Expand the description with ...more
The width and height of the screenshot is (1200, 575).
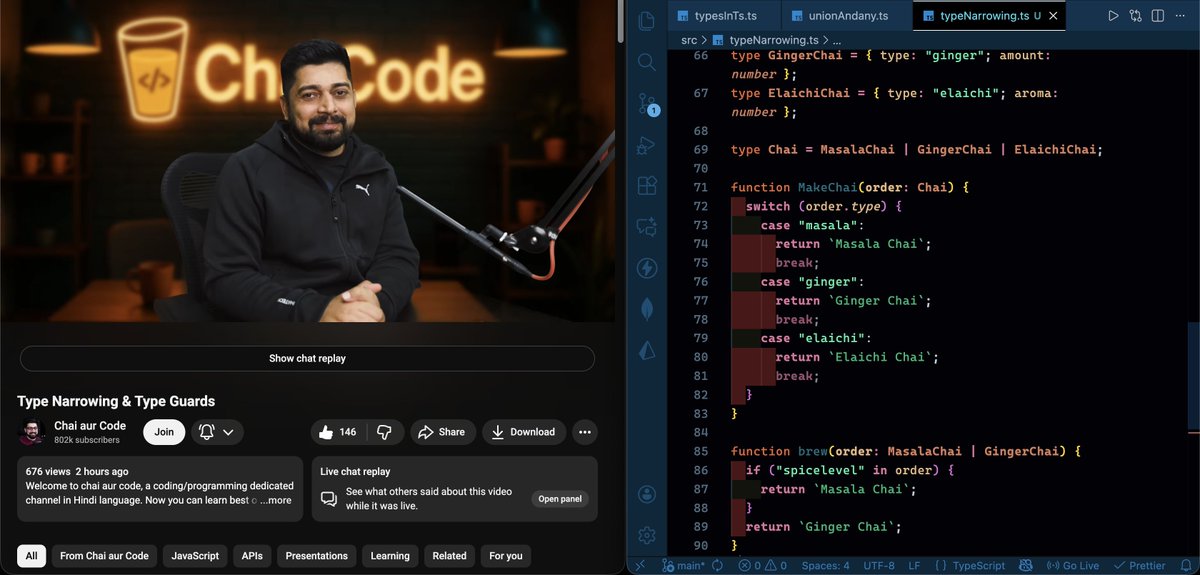click(275, 500)
